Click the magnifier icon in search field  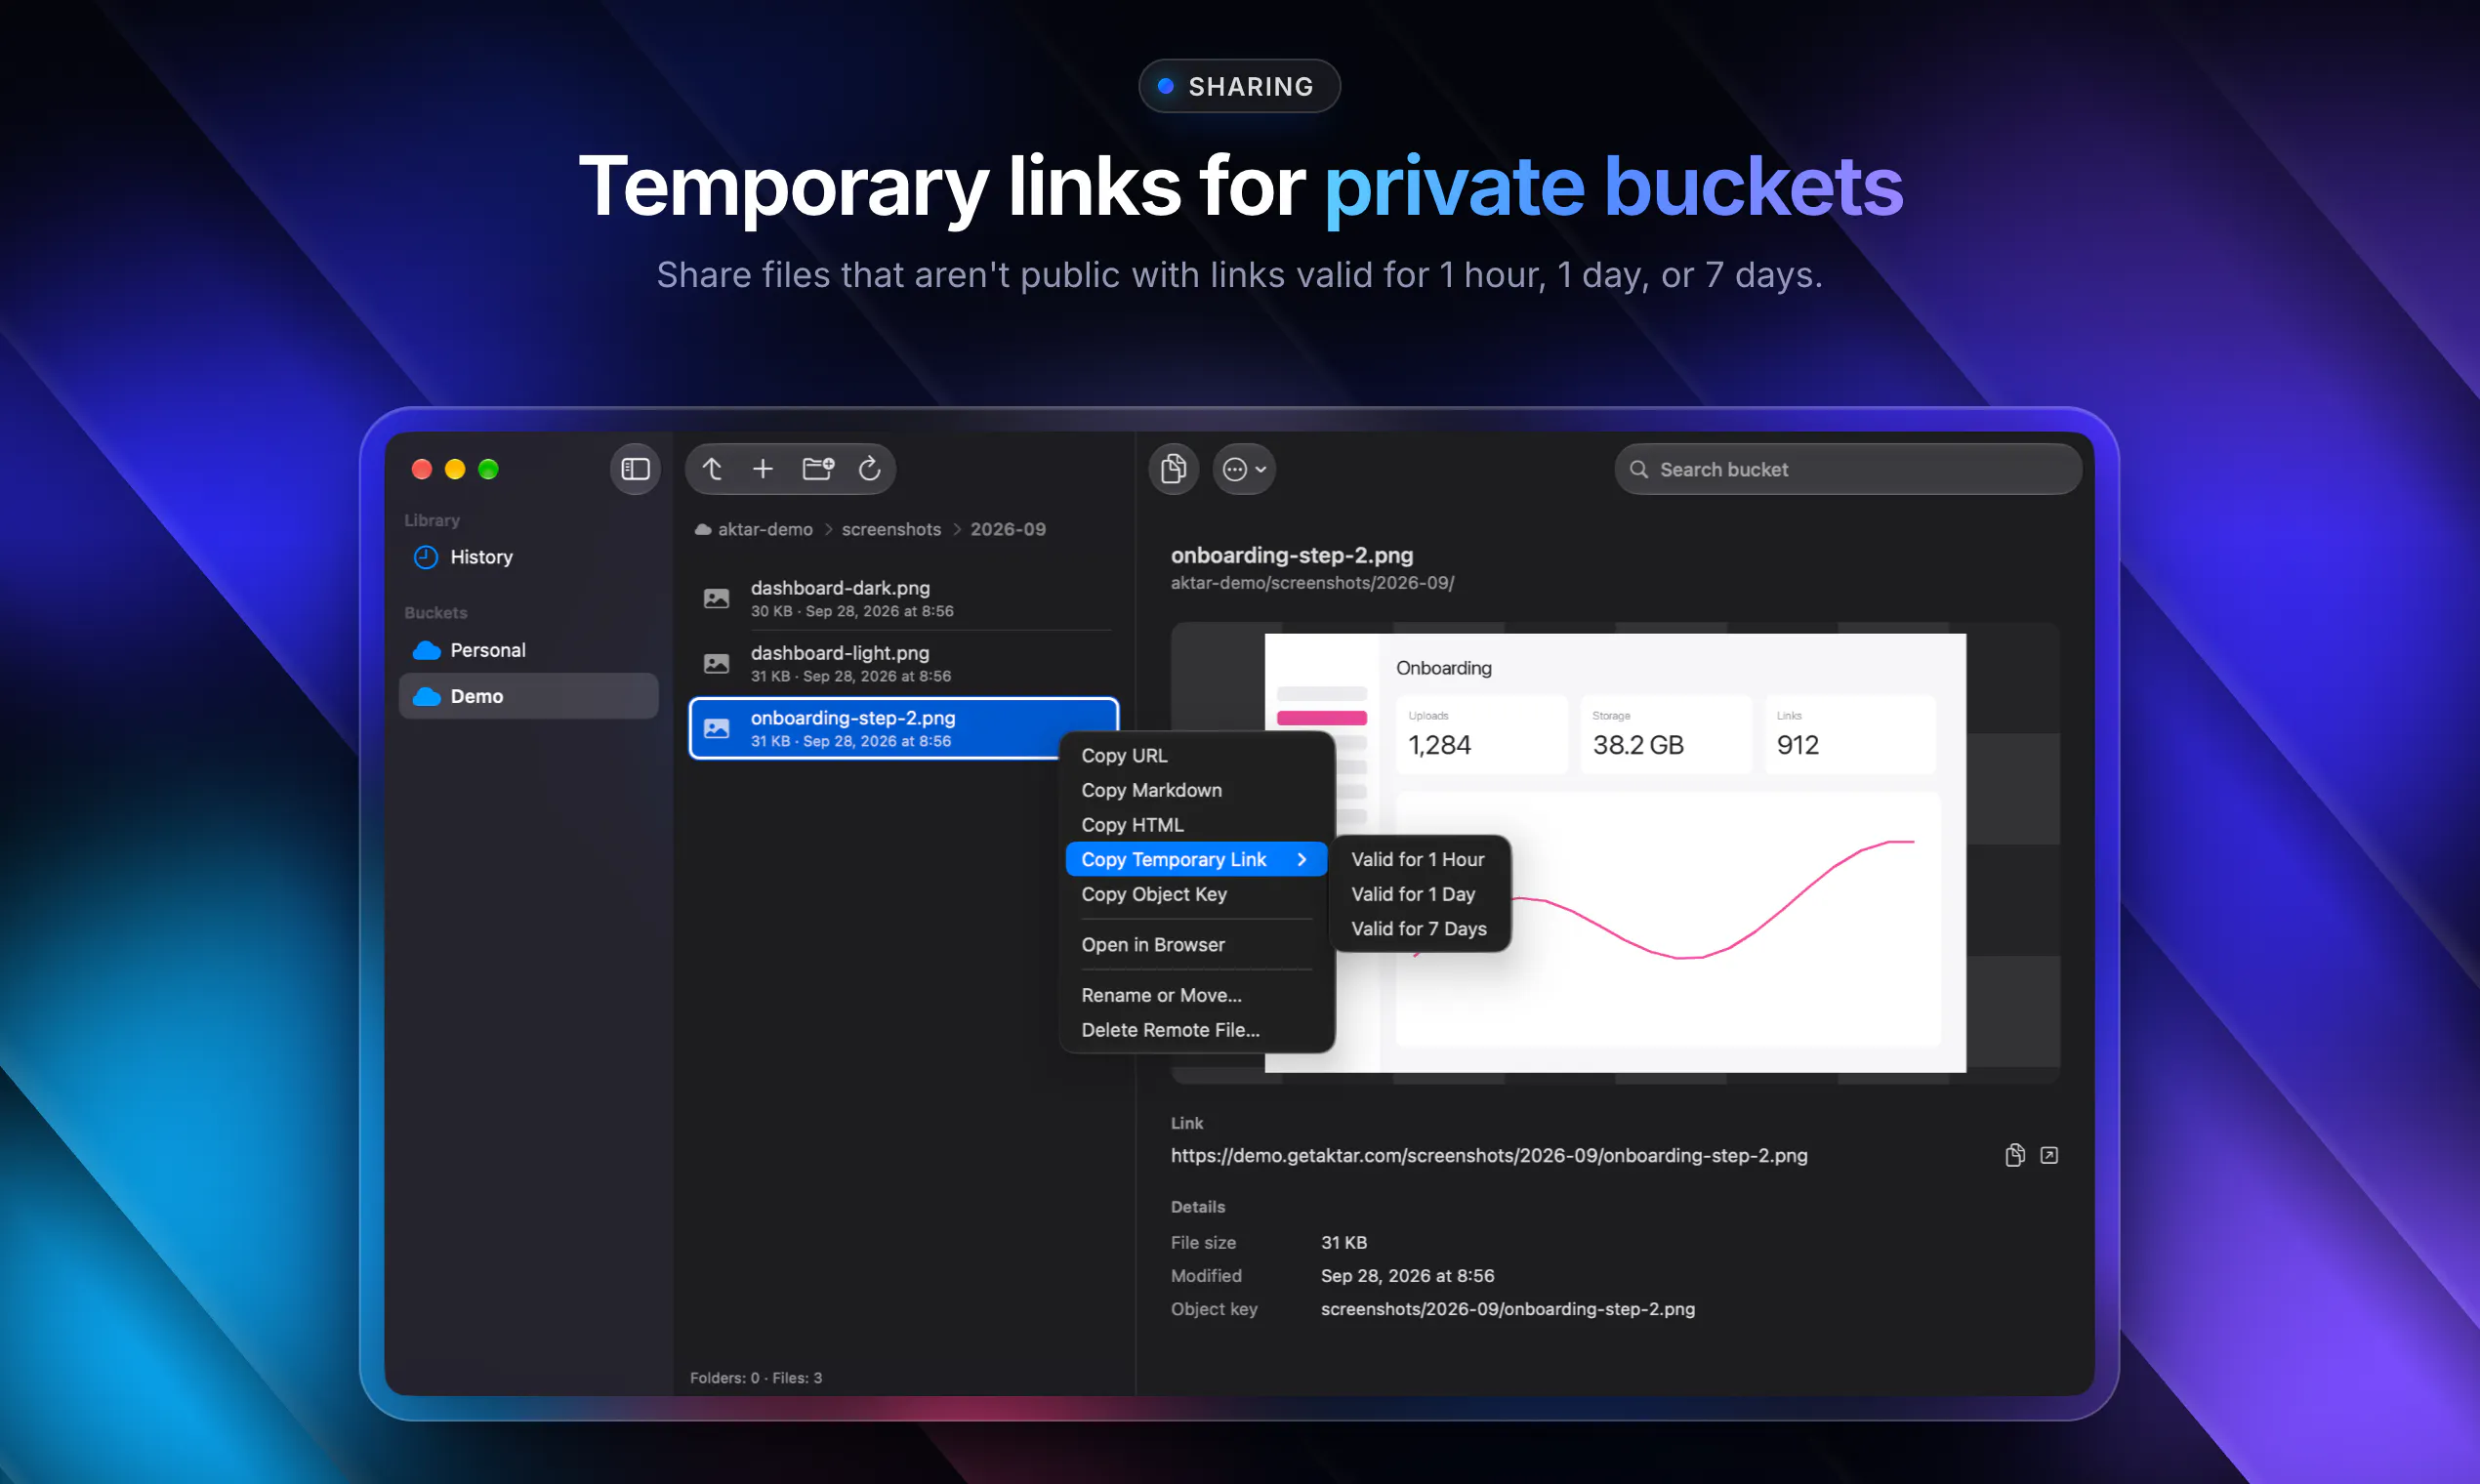(x=1639, y=469)
